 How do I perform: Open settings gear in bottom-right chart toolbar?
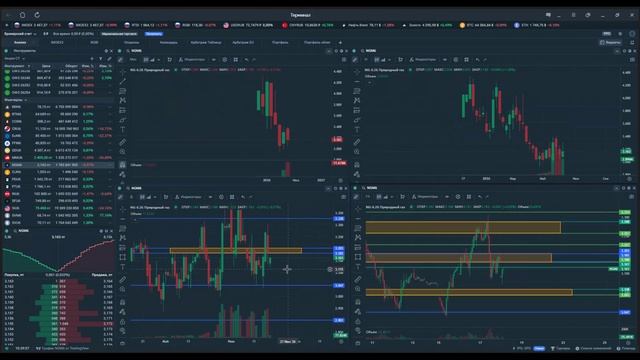(458, 197)
